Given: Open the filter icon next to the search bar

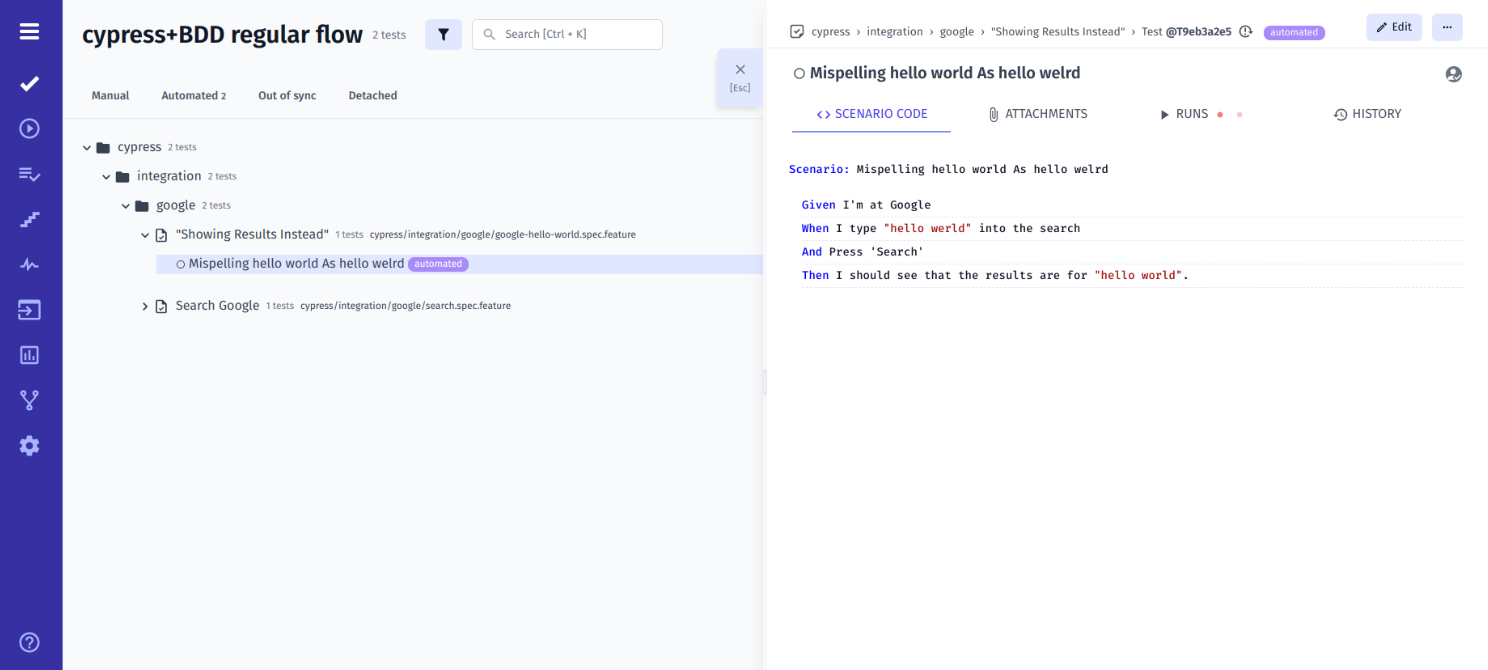Looking at the screenshot, I should [443, 34].
